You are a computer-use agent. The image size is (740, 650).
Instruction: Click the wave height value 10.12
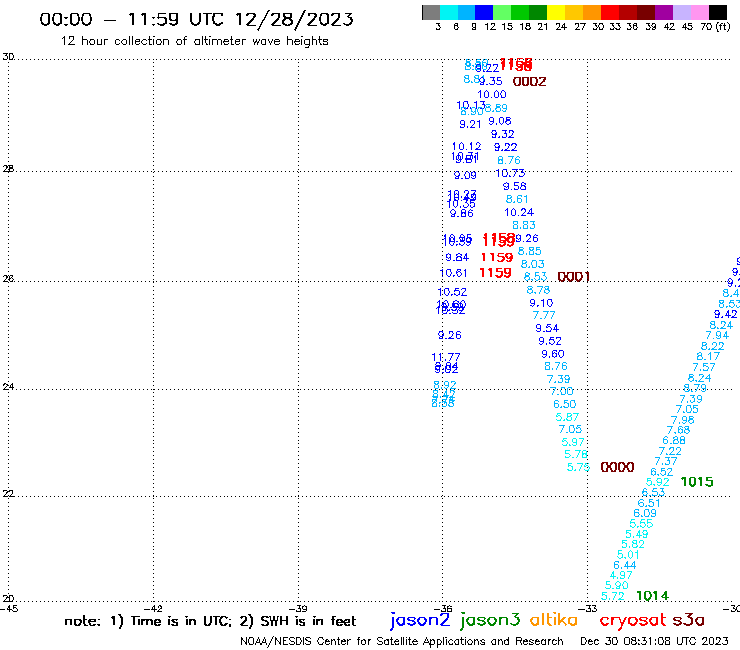(x=467, y=147)
